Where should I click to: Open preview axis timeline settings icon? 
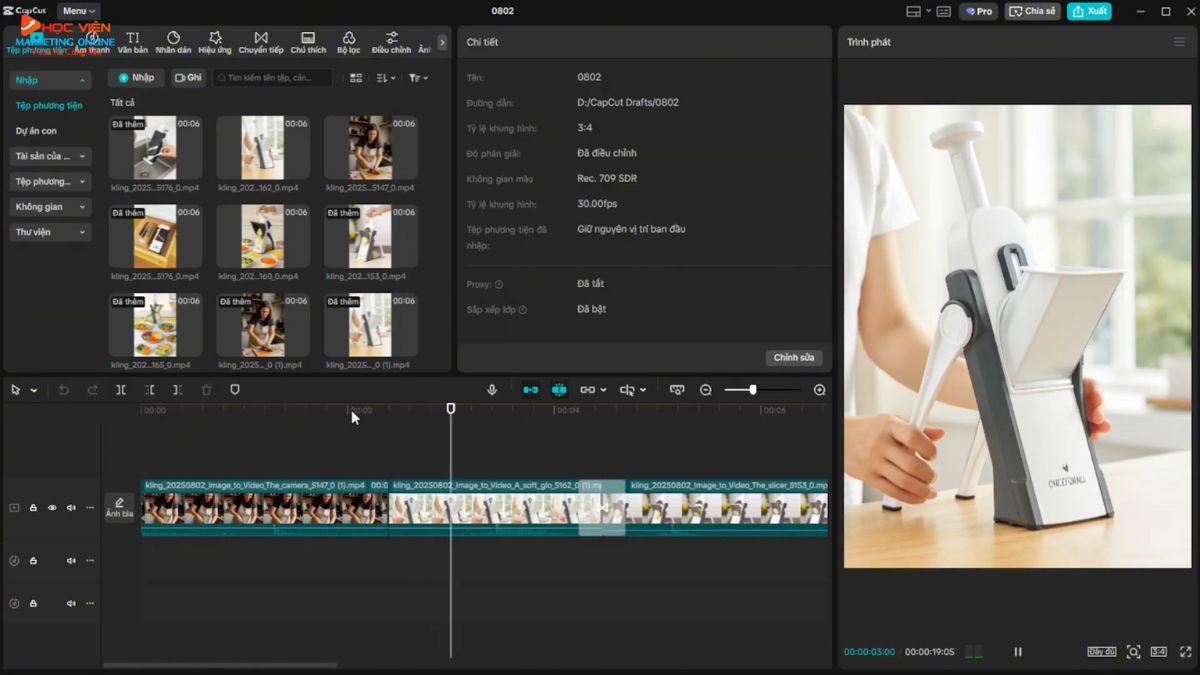click(x=677, y=390)
